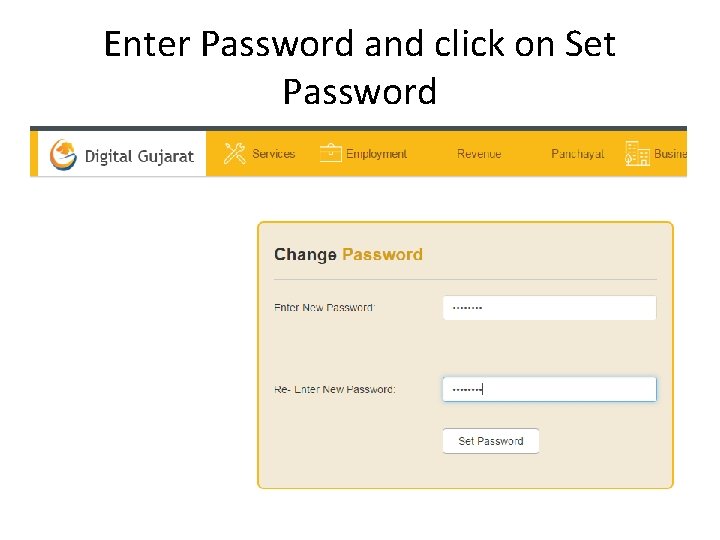
Task: Select the Revenue menu item
Action: coord(479,154)
